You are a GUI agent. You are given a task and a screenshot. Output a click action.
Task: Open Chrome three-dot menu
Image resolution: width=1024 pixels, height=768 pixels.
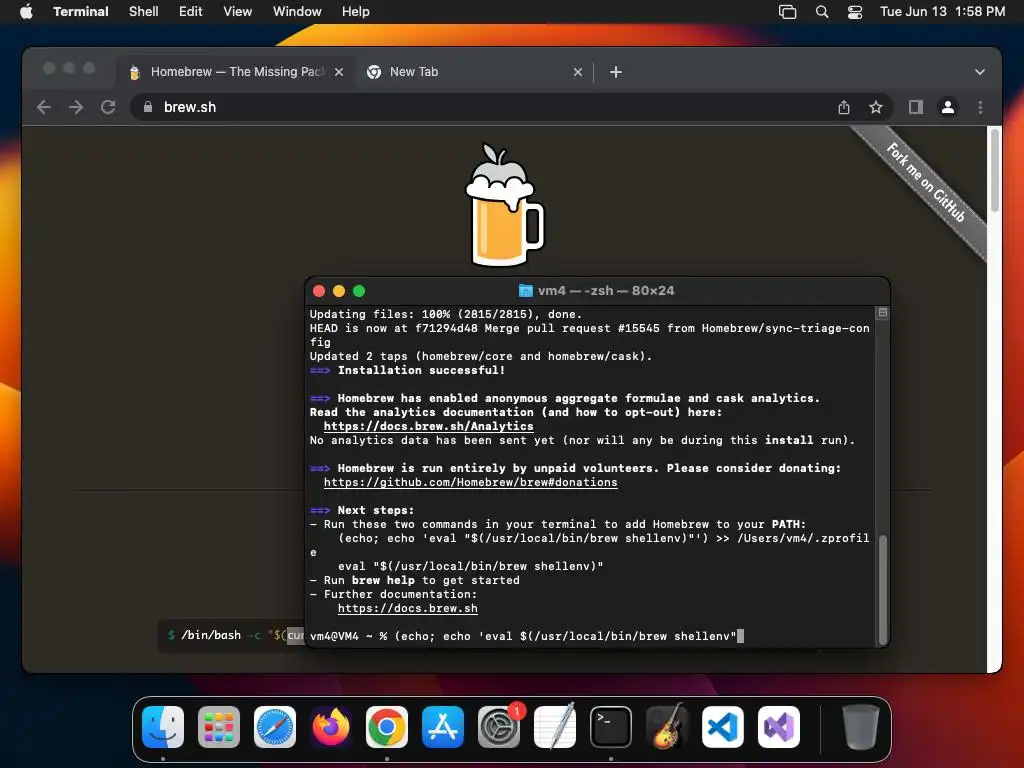(x=980, y=107)
